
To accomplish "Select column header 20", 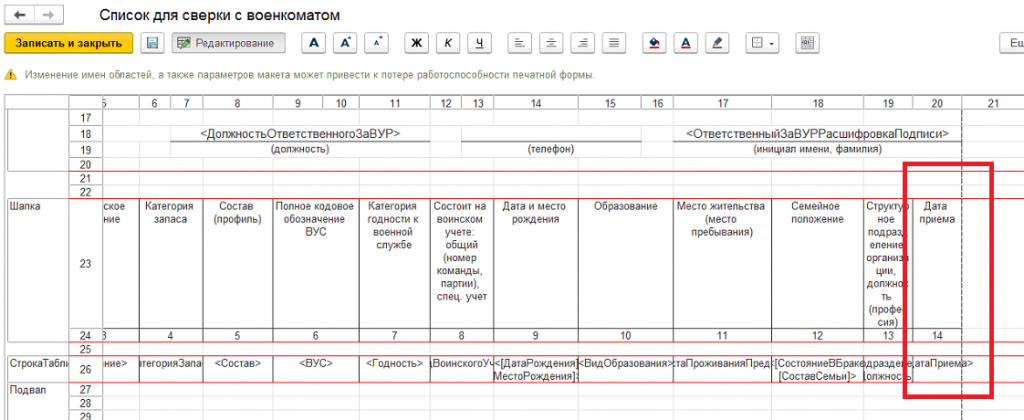I will tap(937, 103).
